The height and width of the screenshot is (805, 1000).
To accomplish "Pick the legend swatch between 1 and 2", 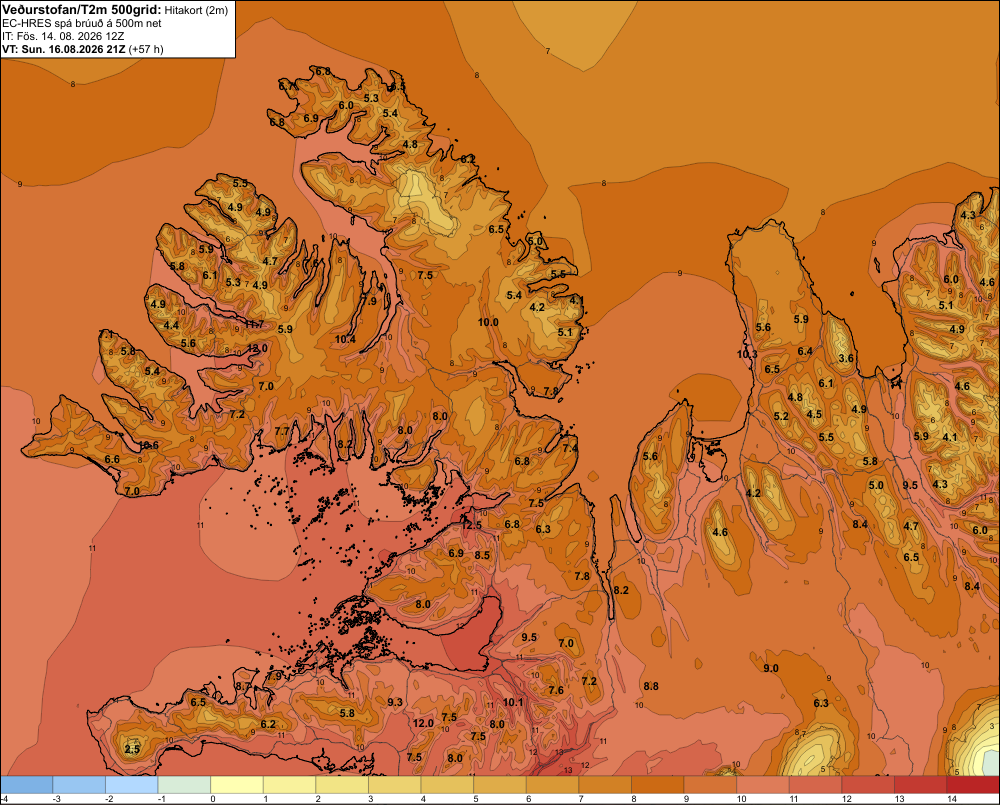I will pyautogui.click(x=290, y=785).
